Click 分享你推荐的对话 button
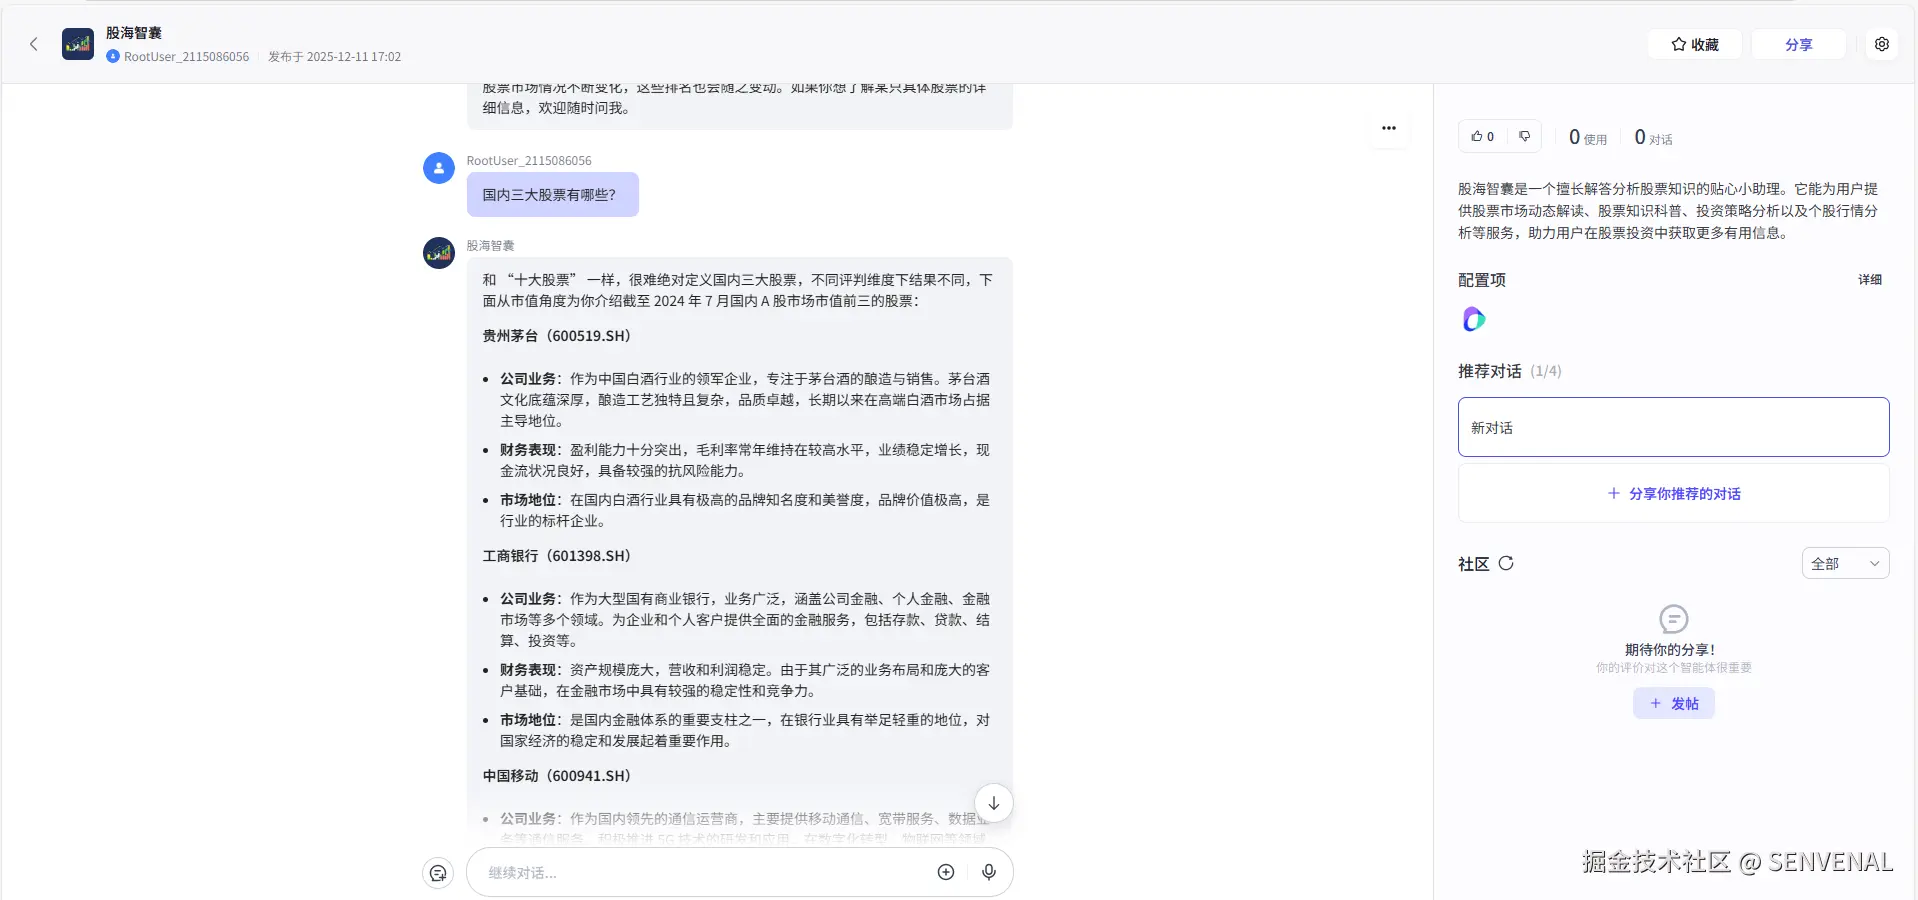 coord(1674,493)
